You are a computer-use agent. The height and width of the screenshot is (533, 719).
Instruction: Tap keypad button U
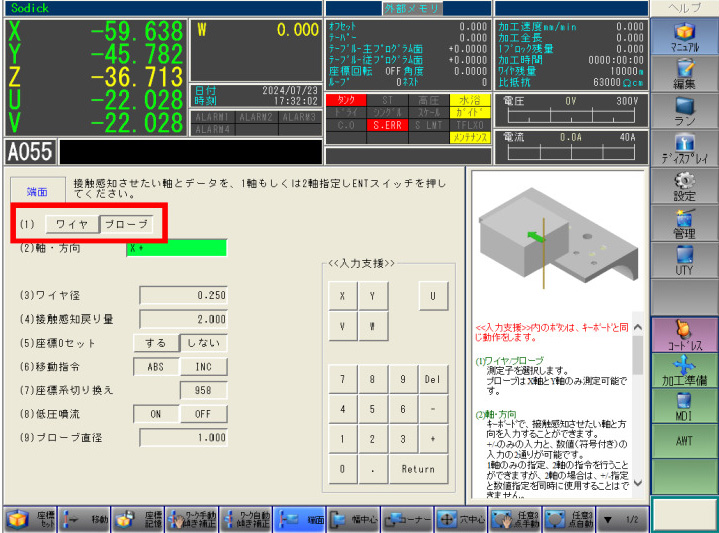tap(433, 296)
